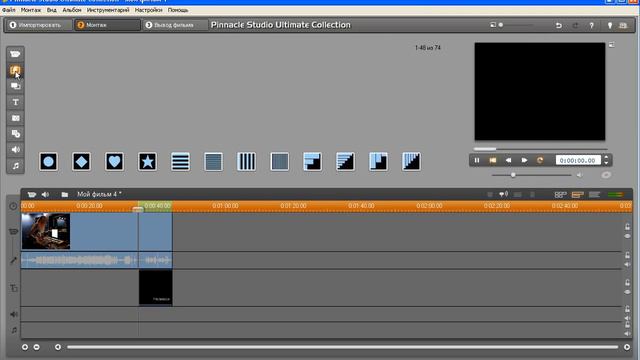Viewport: 640px width, 360px height.
Task: Mute the preview with the player speaker icon
Action: [x=579, y=175]
